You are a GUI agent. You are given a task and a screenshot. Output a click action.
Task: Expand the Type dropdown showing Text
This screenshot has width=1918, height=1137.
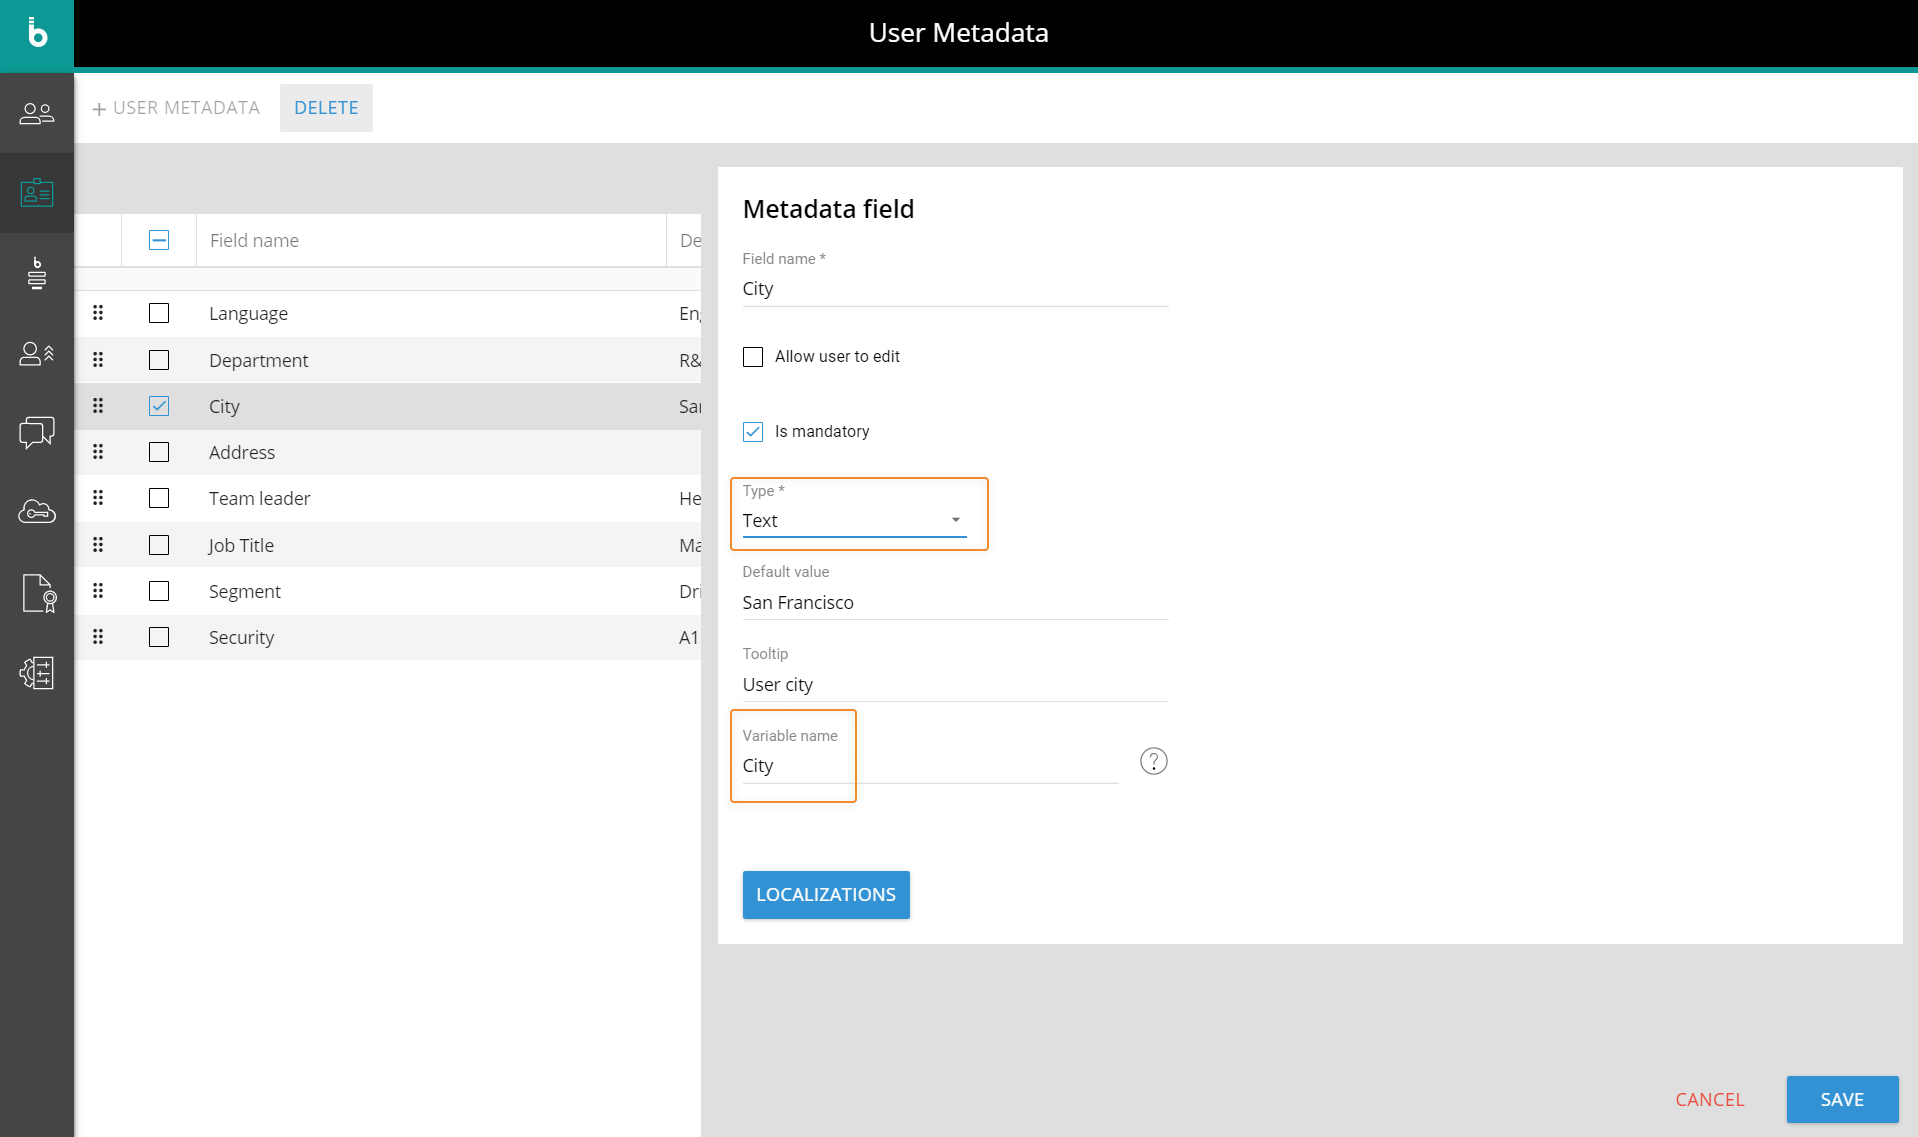[x=854, y=520]
